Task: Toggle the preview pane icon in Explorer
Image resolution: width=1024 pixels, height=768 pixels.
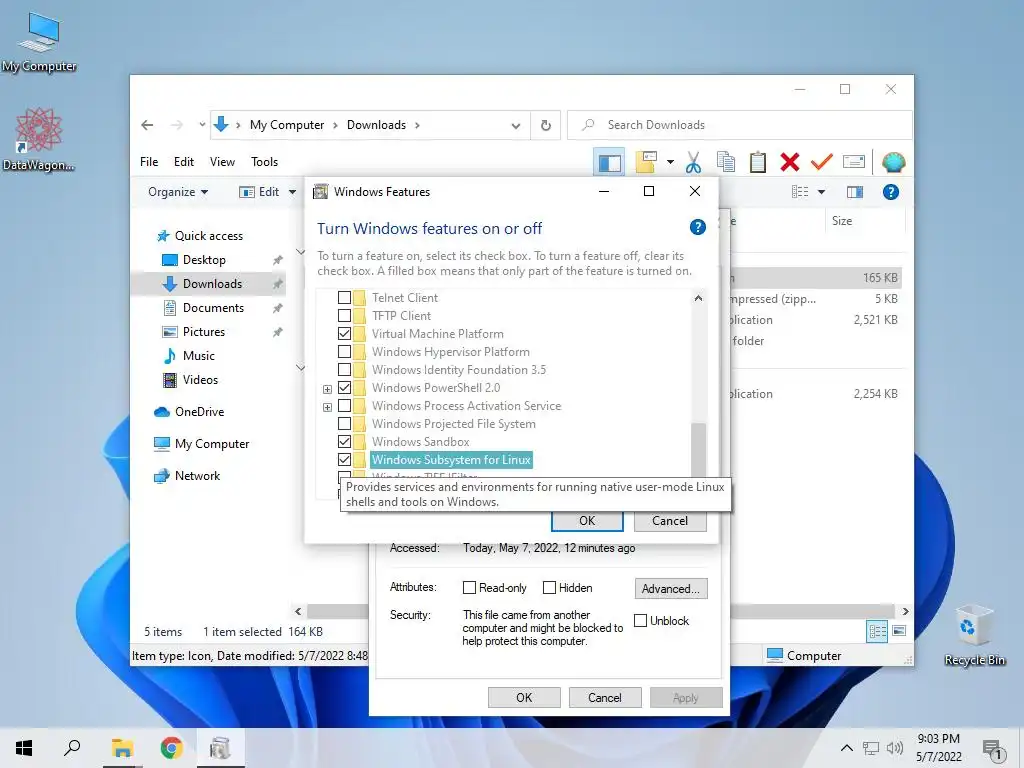Action: pos(855,192)
